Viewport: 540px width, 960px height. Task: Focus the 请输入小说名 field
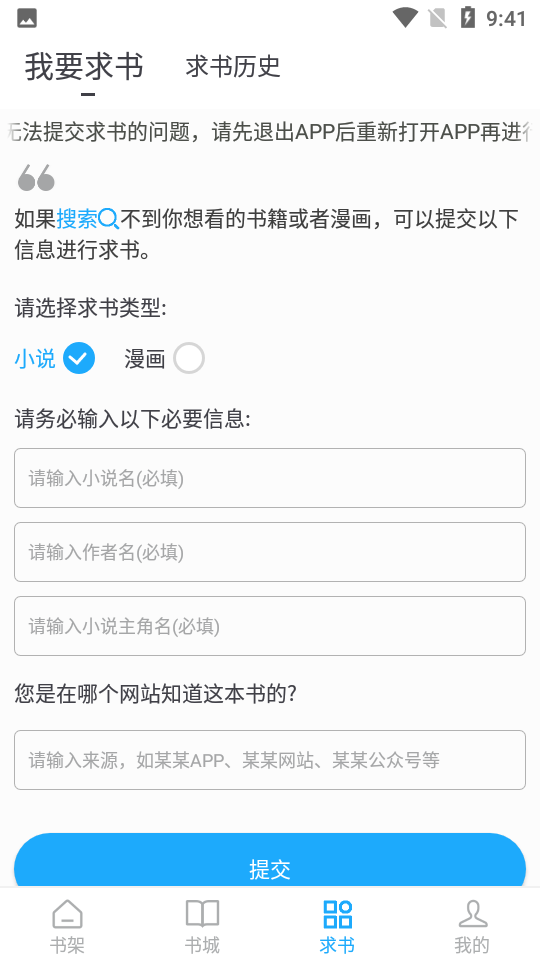(x=270, y=478)
